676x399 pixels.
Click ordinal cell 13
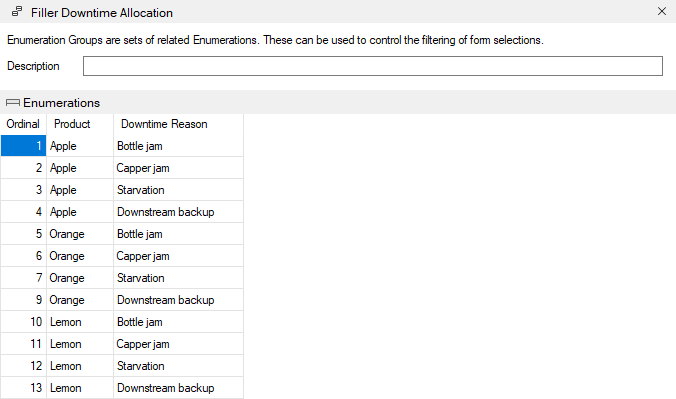click(x=23, y=388)
